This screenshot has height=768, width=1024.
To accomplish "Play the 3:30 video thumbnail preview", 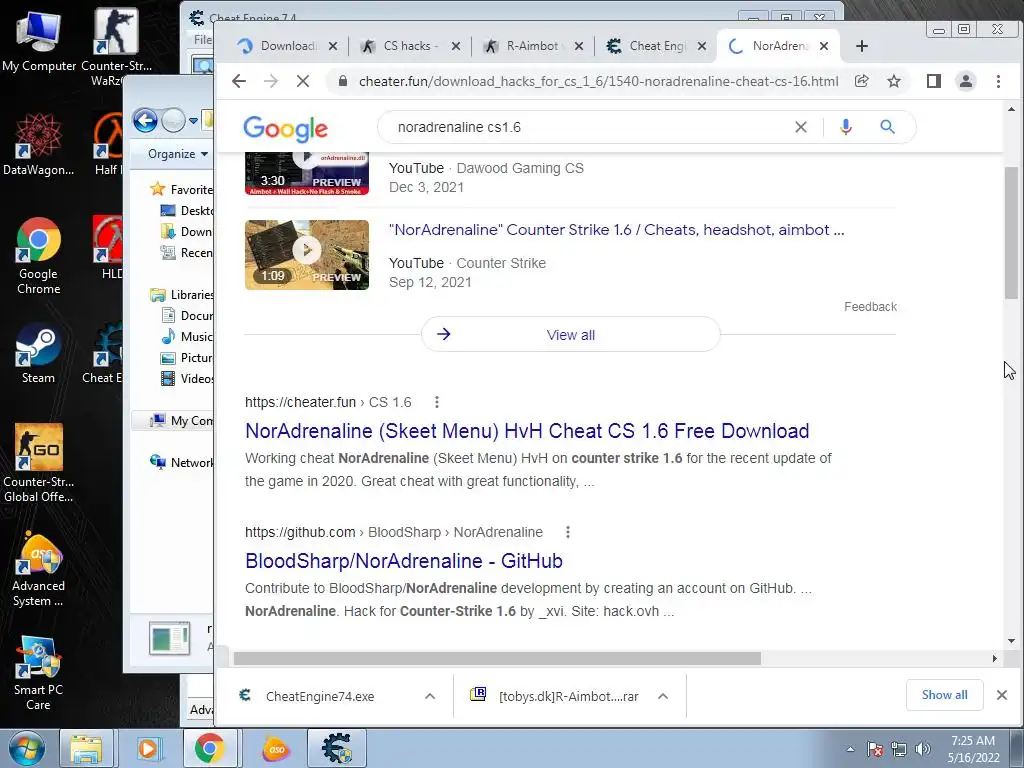I will pos(307,173).
